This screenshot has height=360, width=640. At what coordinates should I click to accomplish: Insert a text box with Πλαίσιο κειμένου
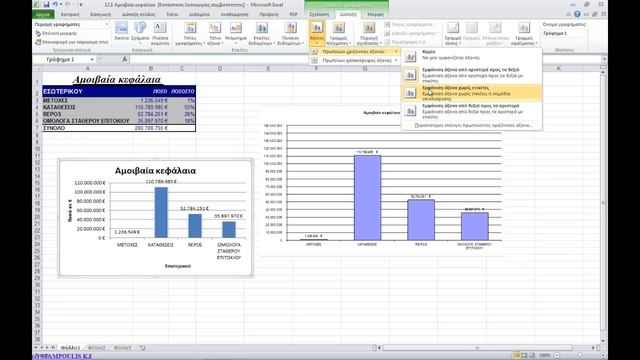tap(160, 33)
